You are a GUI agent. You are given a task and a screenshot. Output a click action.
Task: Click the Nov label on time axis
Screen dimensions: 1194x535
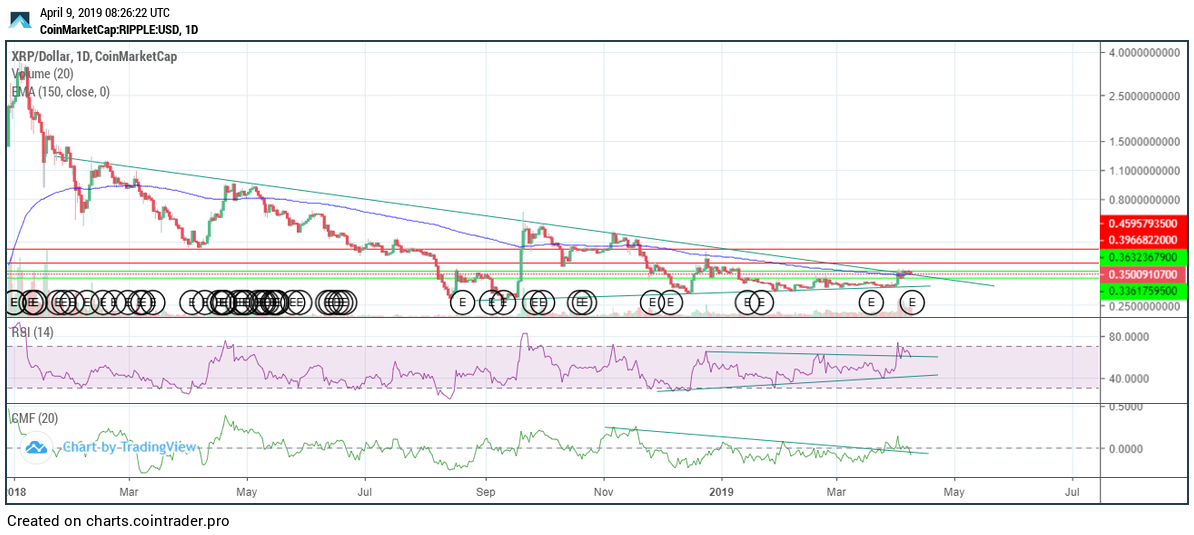point(604,492)
